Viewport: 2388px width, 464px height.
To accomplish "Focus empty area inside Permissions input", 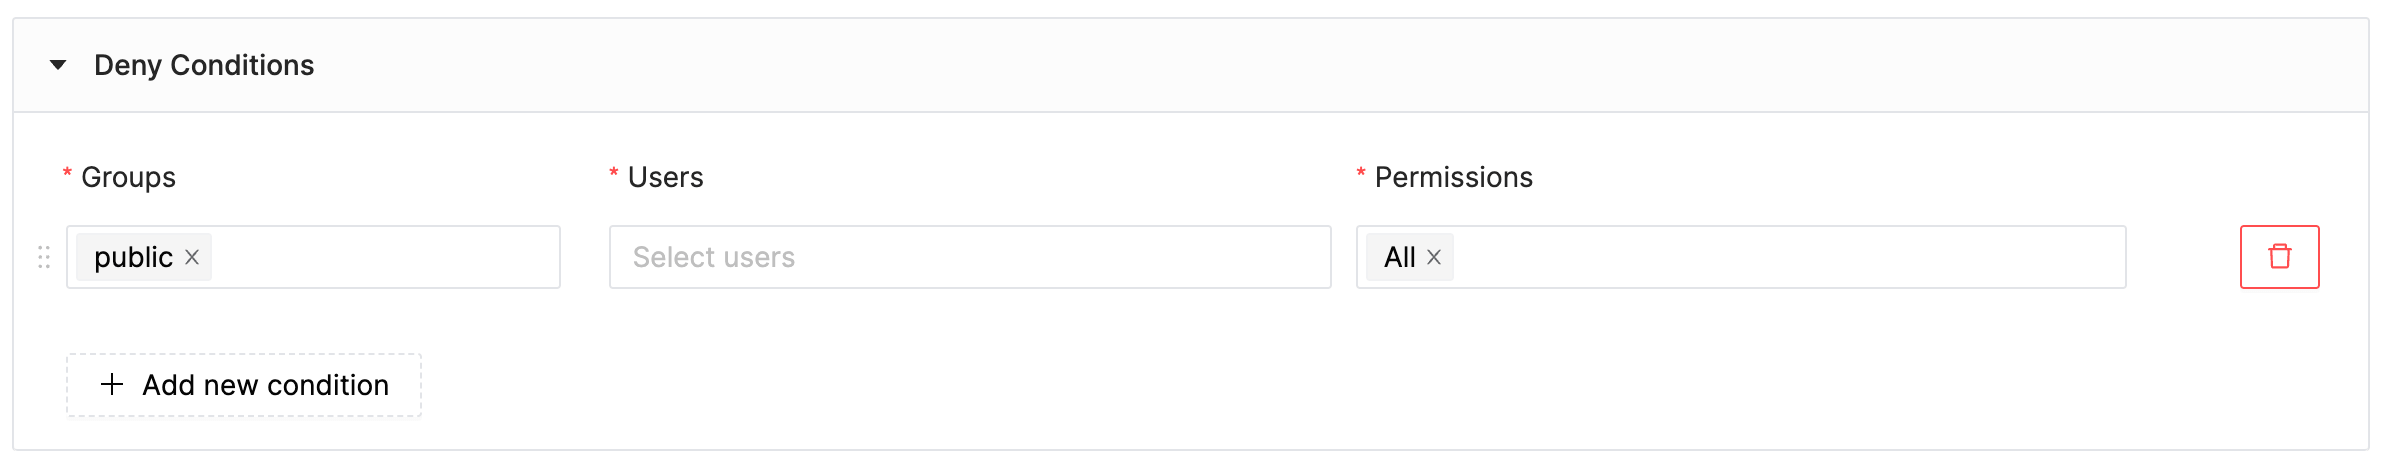I will click(x=1788, y=257).
